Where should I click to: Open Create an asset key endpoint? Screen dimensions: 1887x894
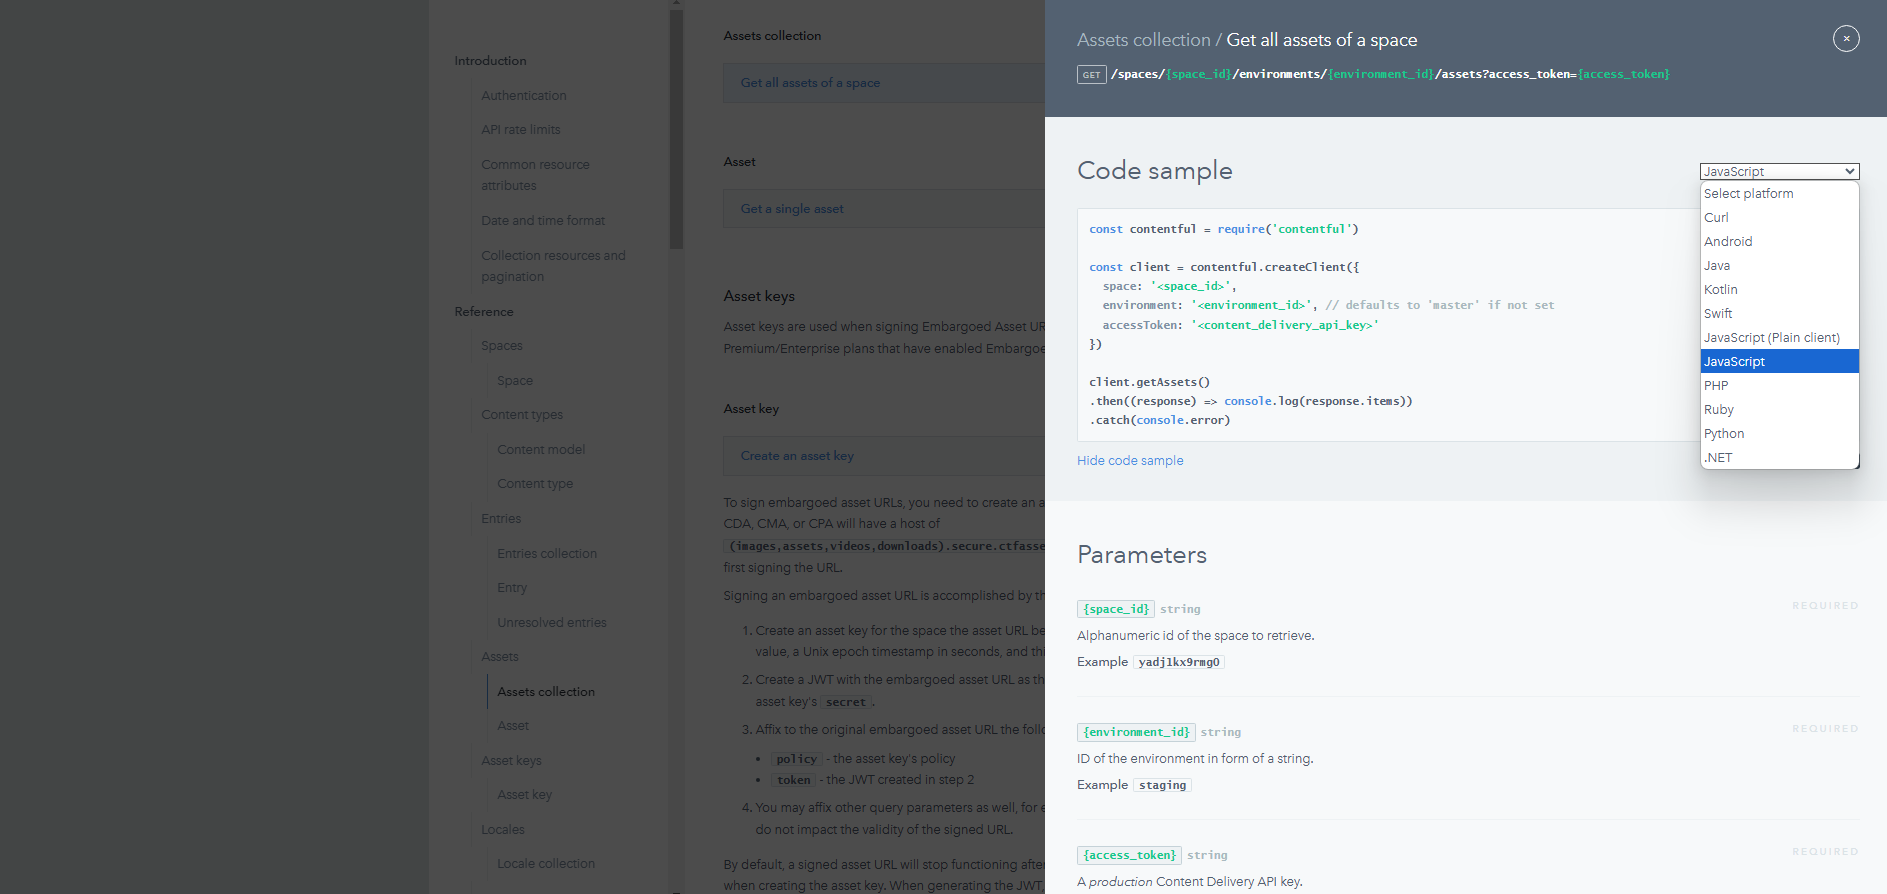tap(884, 455)
